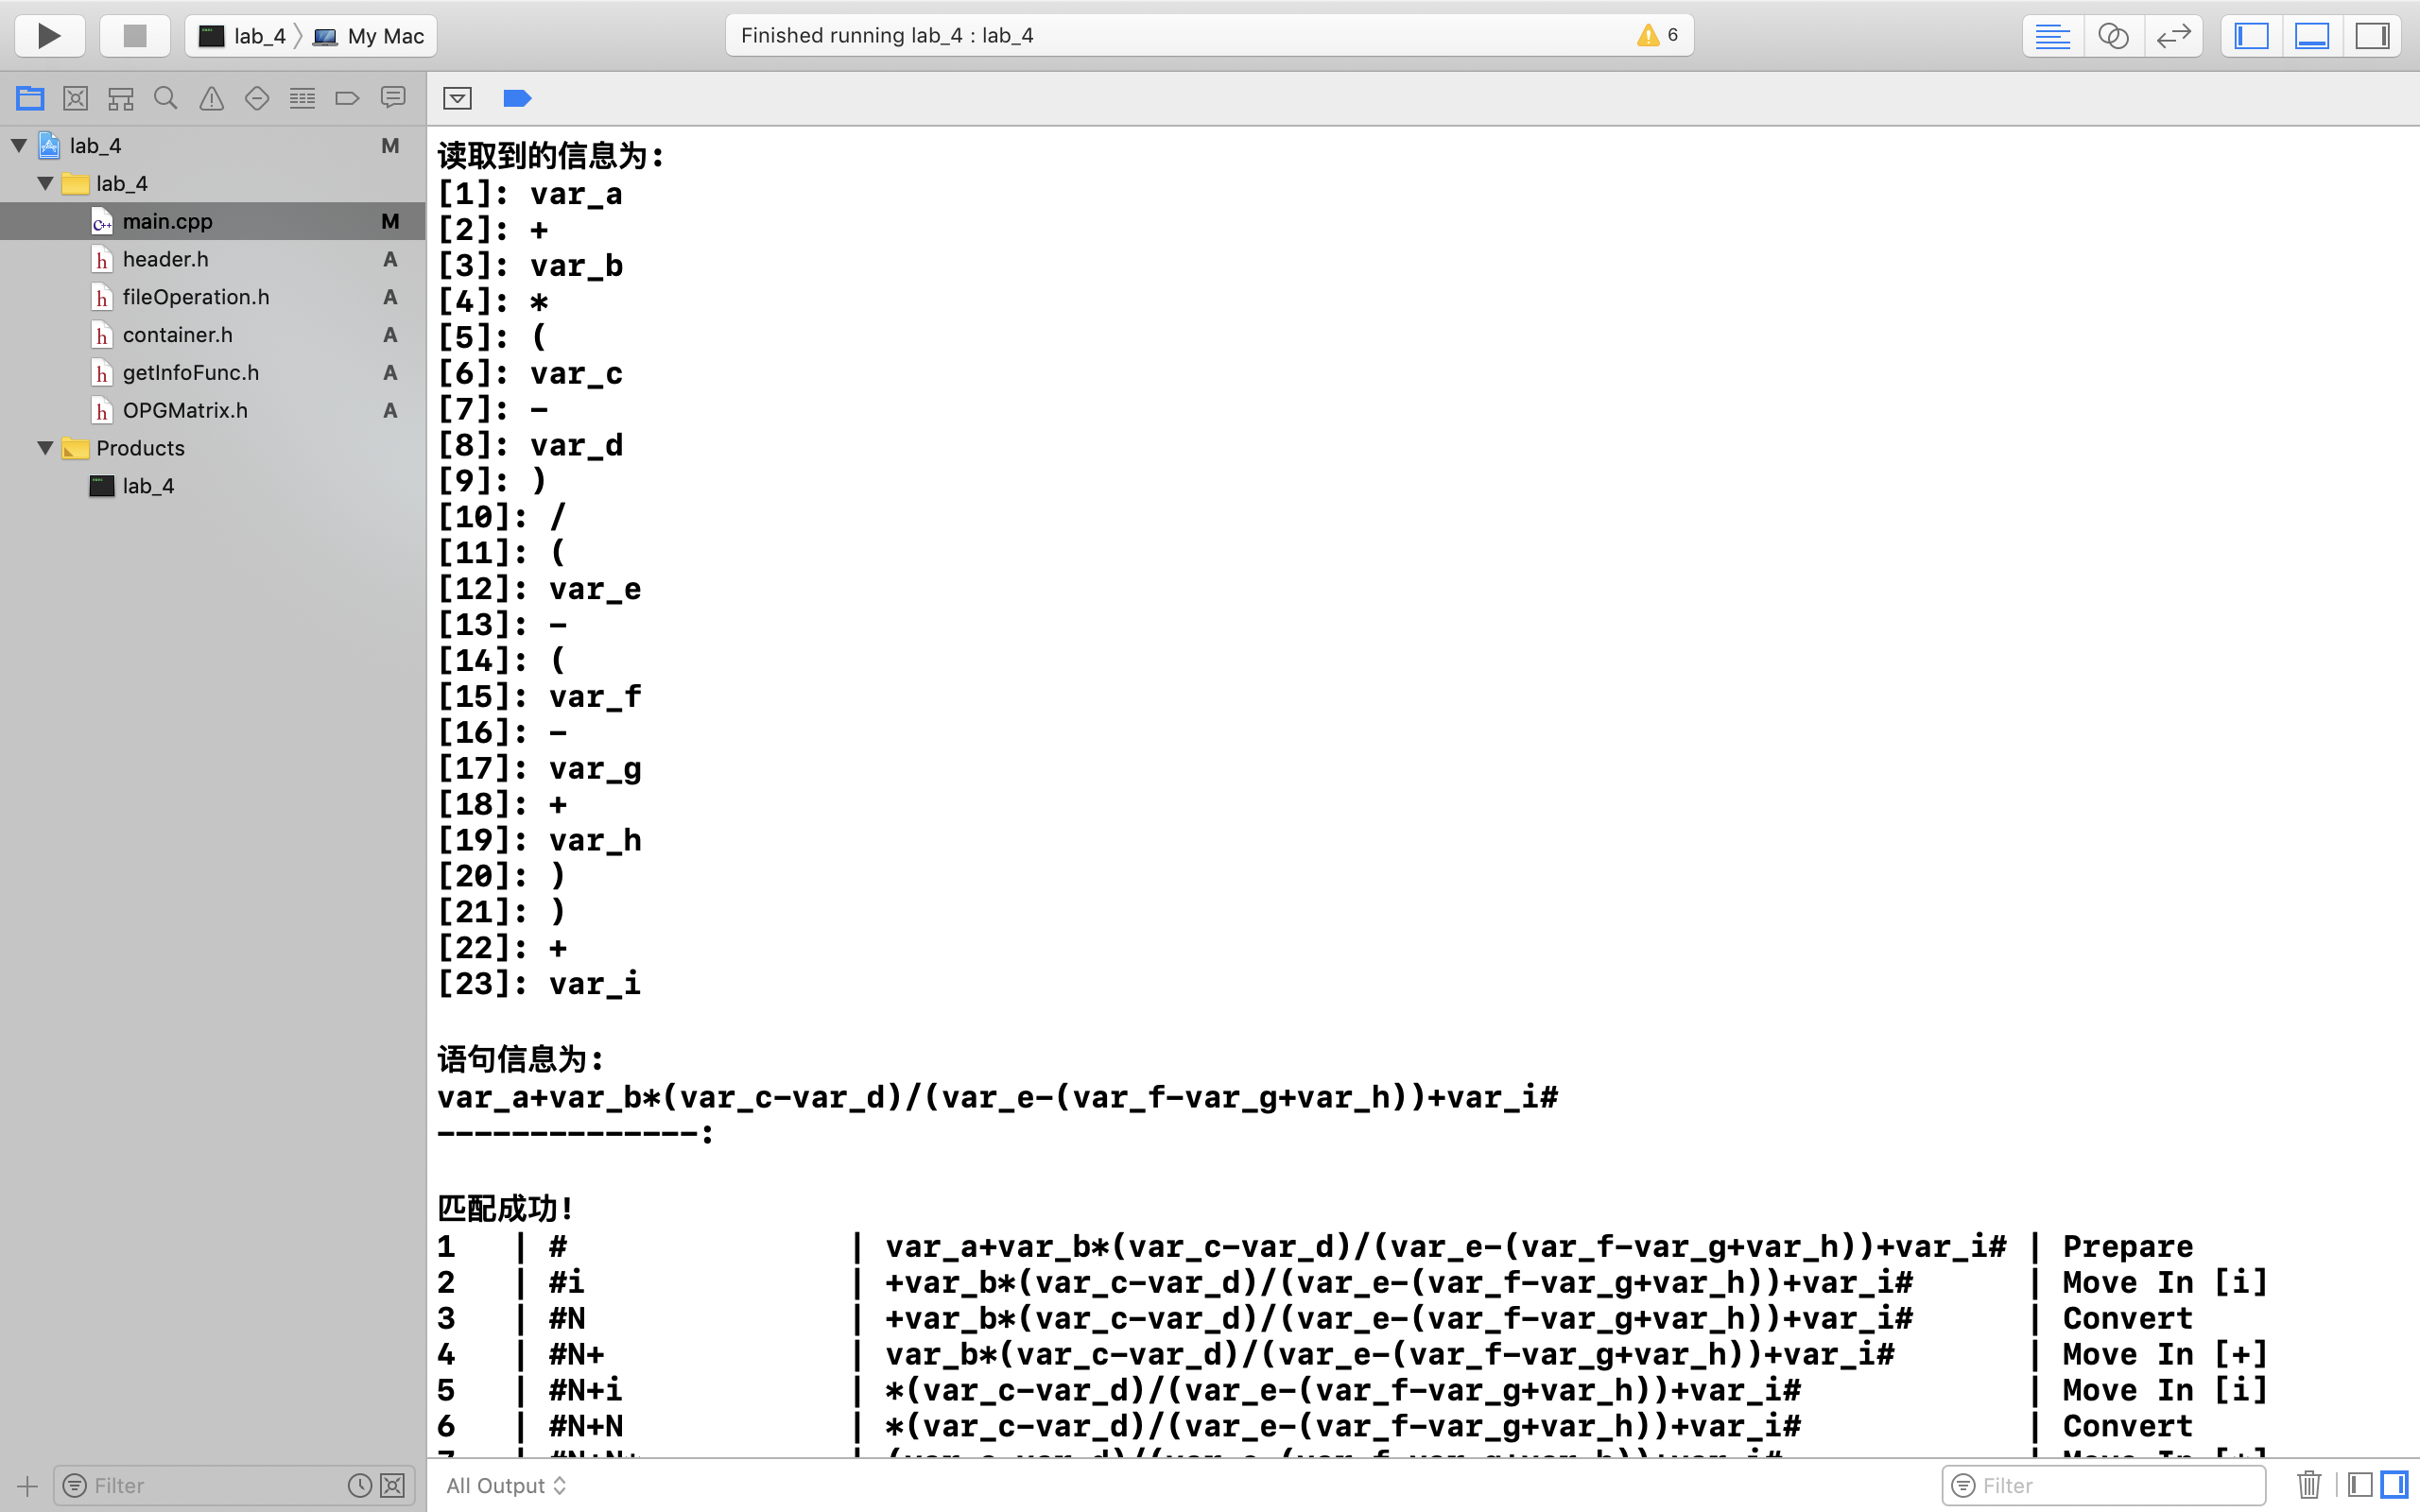Click the clear console trash icon

pos(2308,1485)
